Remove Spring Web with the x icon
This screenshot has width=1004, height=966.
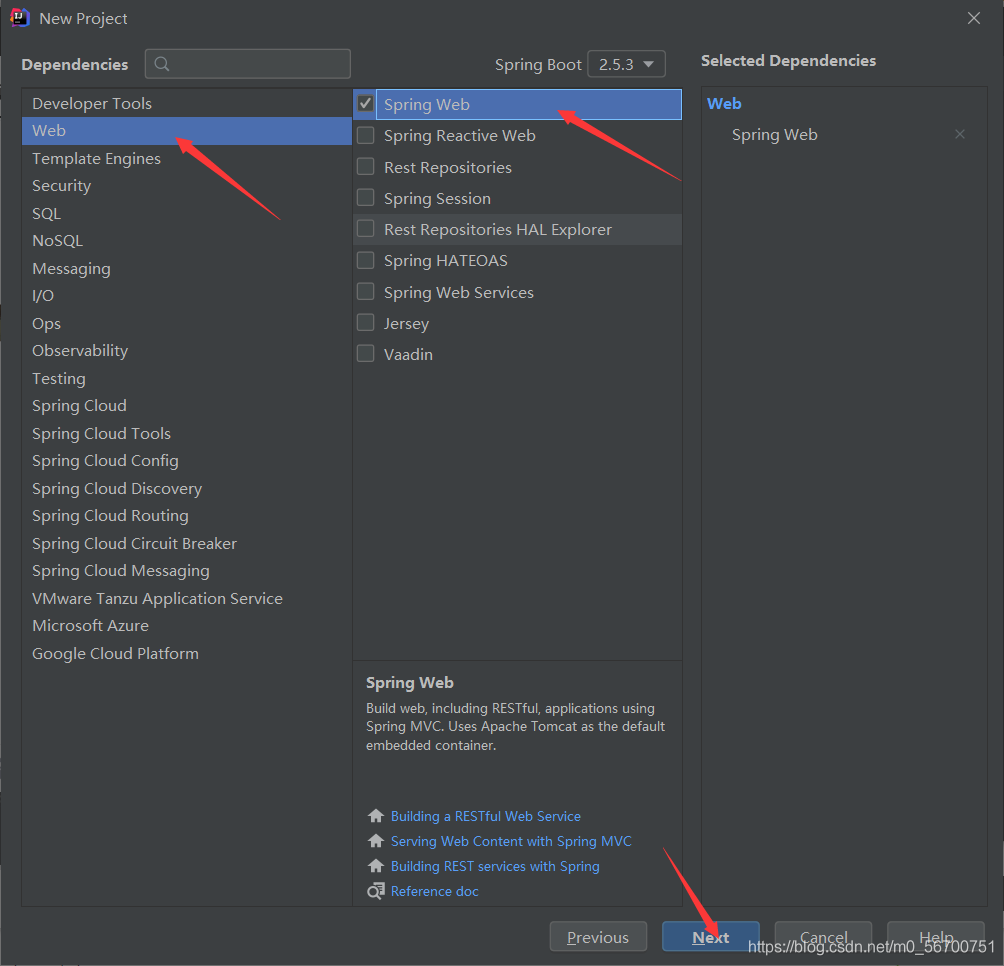960,134
